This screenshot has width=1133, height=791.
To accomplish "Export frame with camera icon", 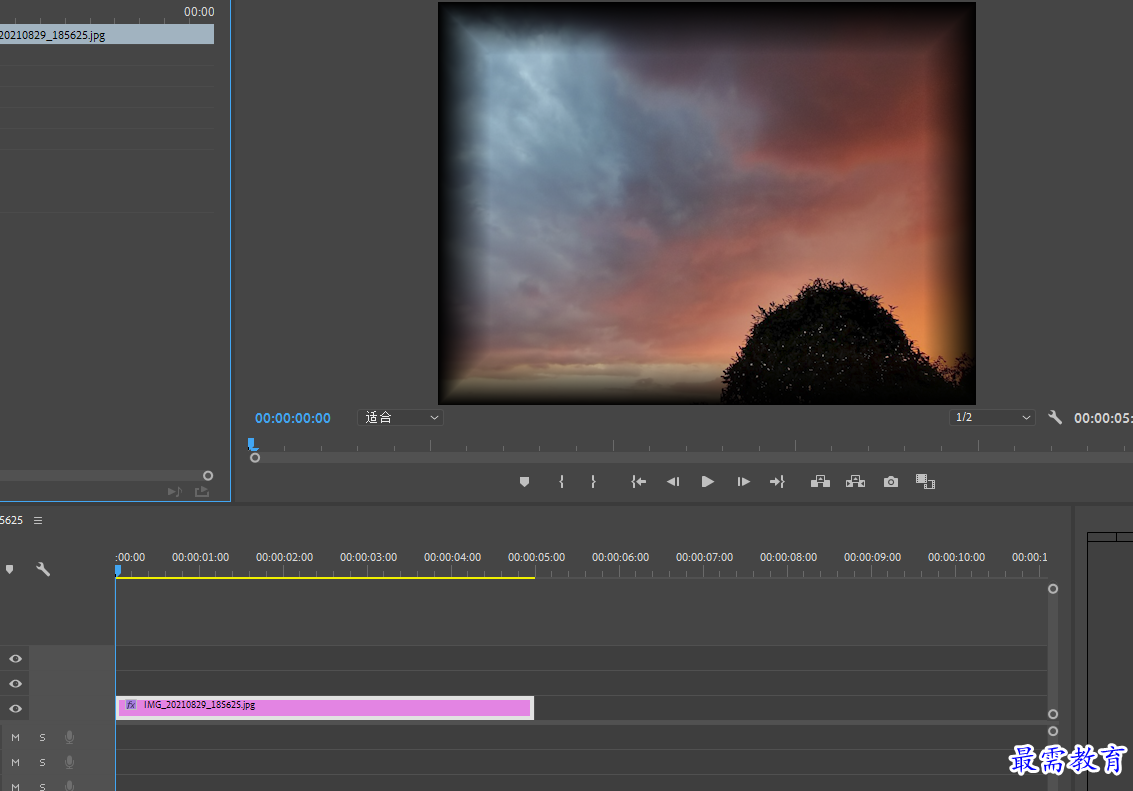I will 891,482.
